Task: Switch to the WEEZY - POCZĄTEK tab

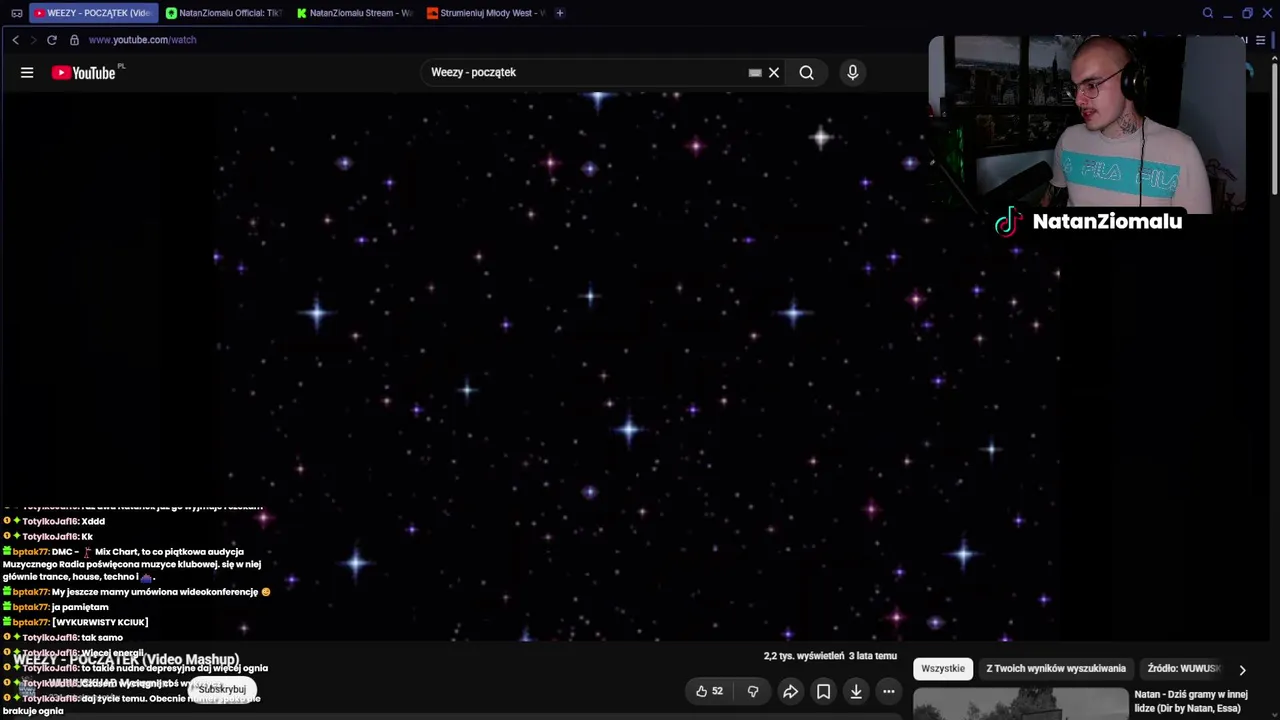Action: [x=93, y=13]
